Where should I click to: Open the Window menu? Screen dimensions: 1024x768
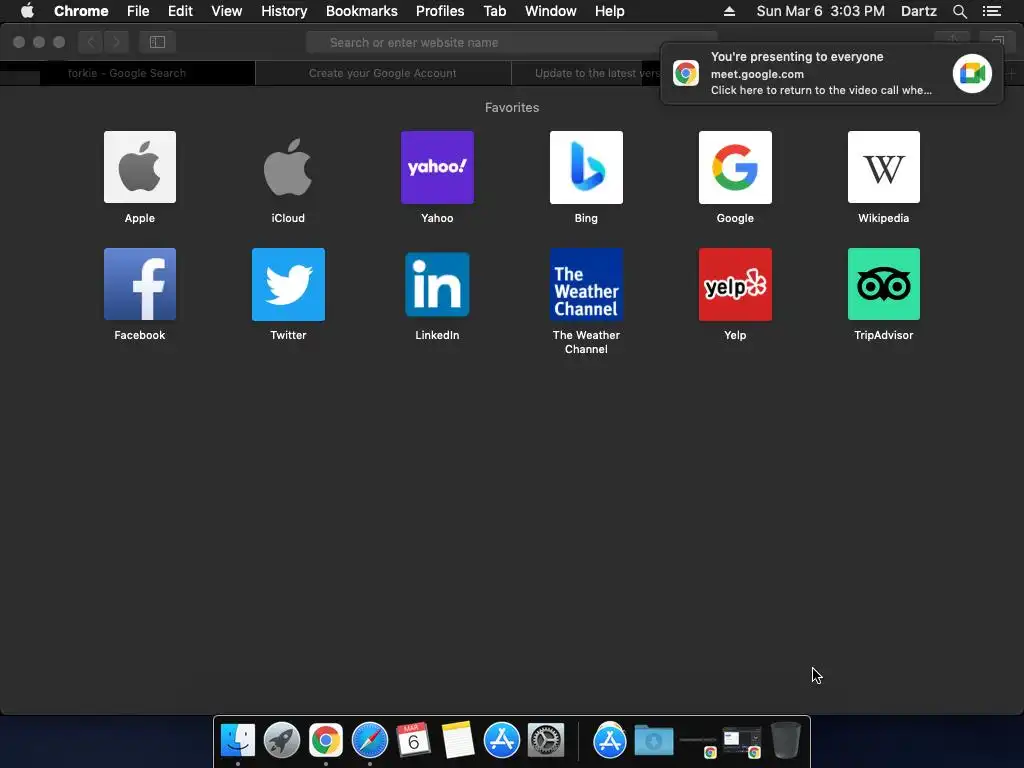pos(551,11)
